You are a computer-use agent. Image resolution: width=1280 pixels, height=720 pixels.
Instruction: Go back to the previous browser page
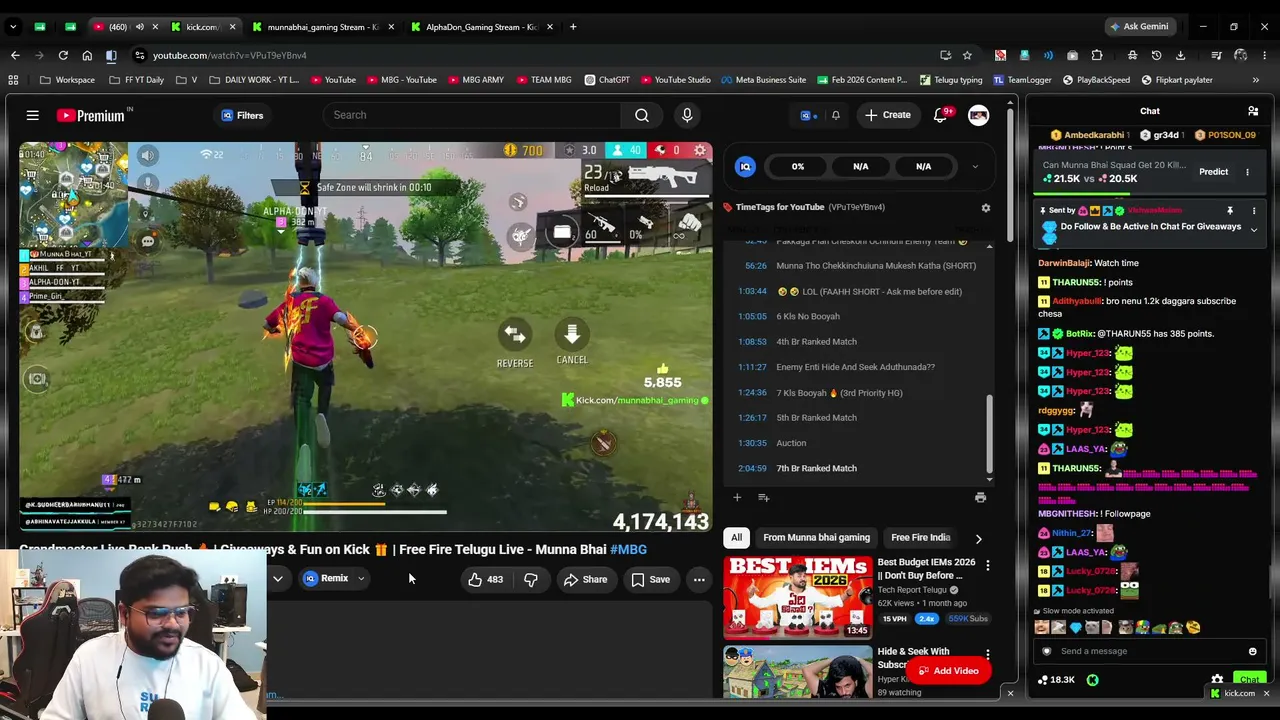coord(15,55)
